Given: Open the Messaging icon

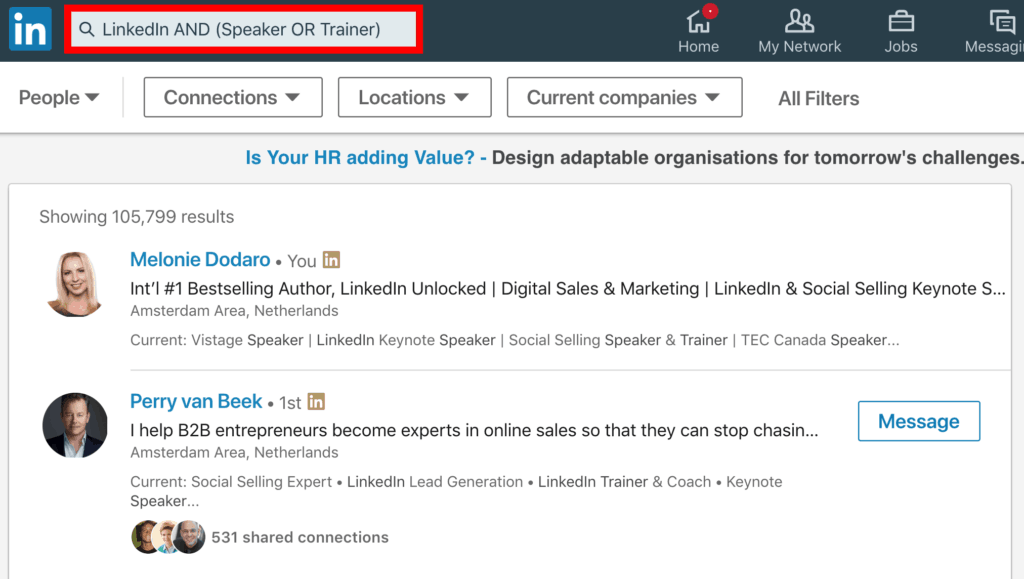Looking at the screenshot, I should [1002, 22].
